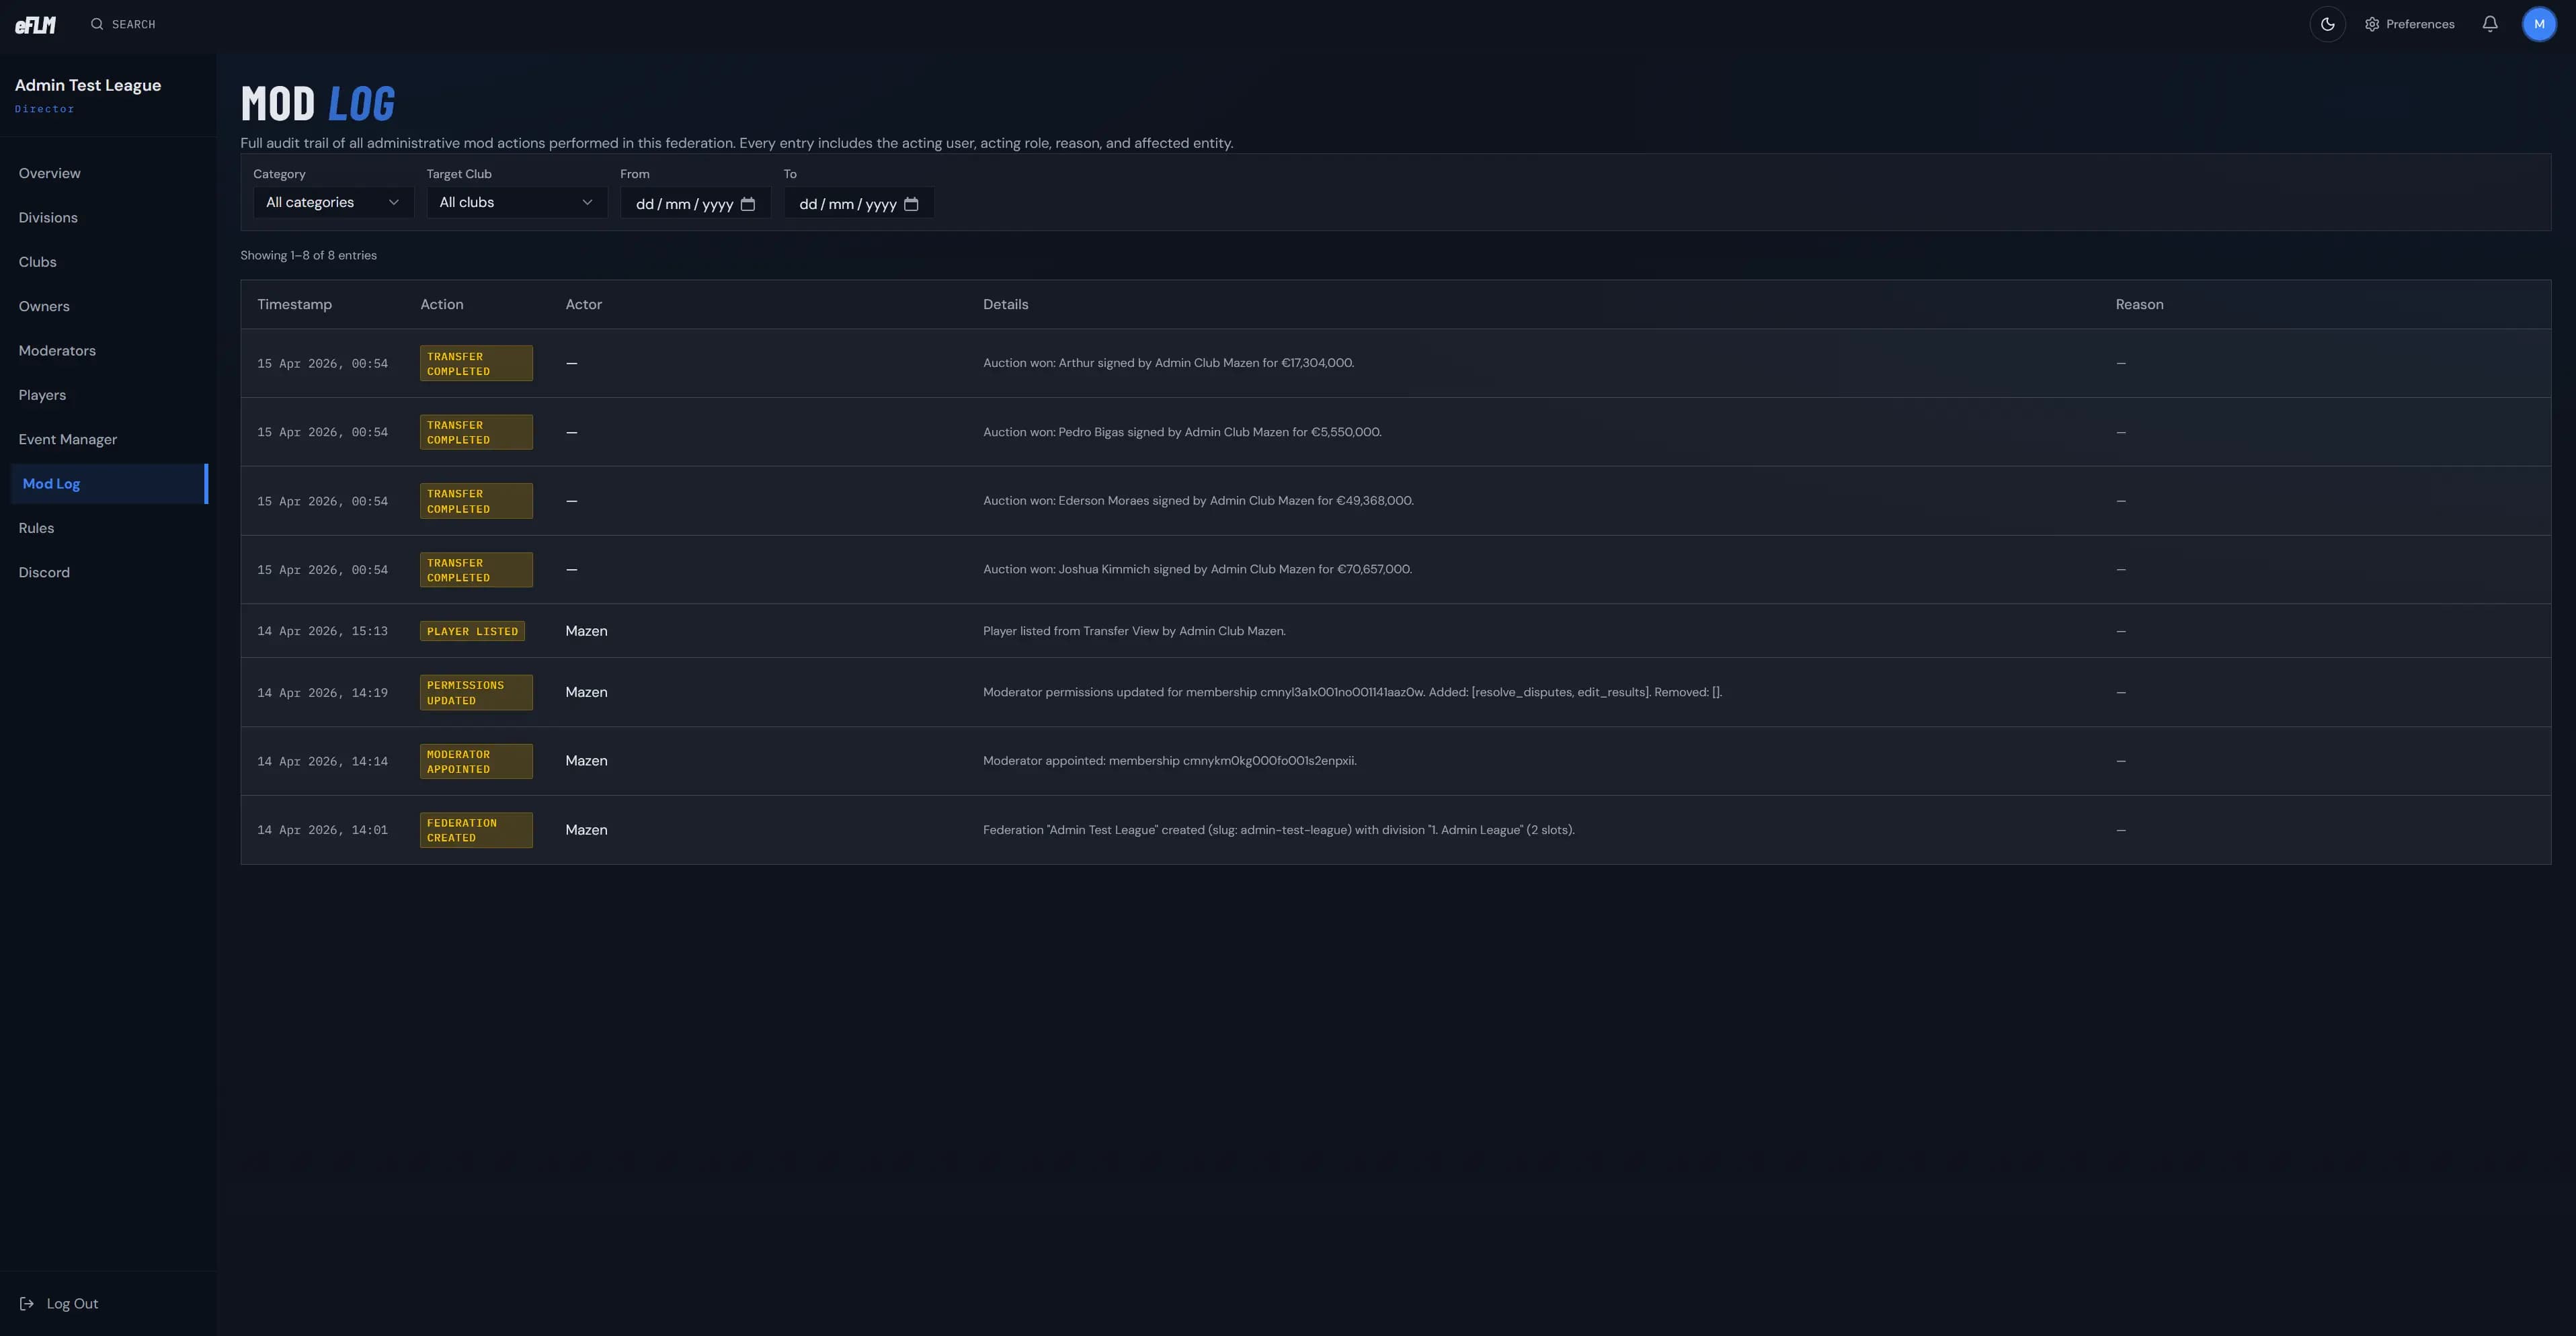
Task: Click Showing 1–8 of 8 entries text
Action: (308, 255)
